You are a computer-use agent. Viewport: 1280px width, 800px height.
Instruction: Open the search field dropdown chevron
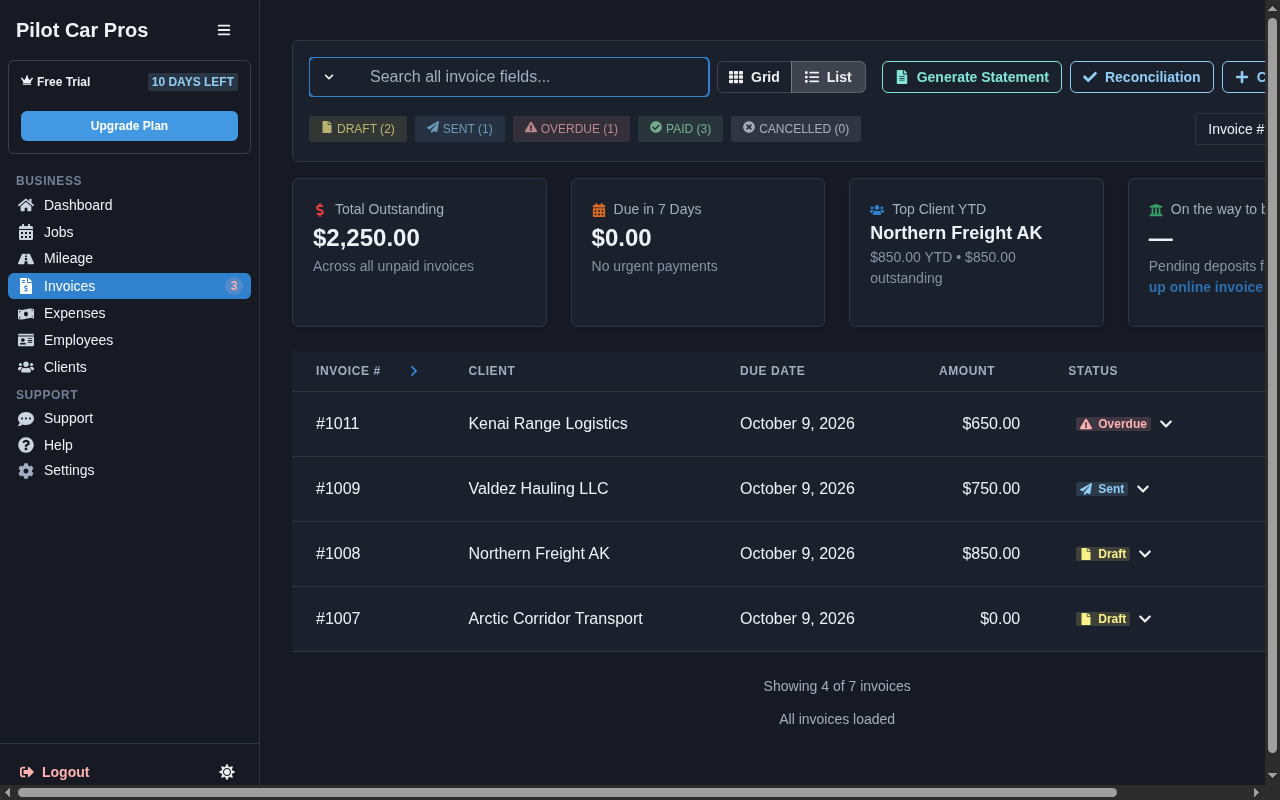pyautogui.click(x=329, y=77)
